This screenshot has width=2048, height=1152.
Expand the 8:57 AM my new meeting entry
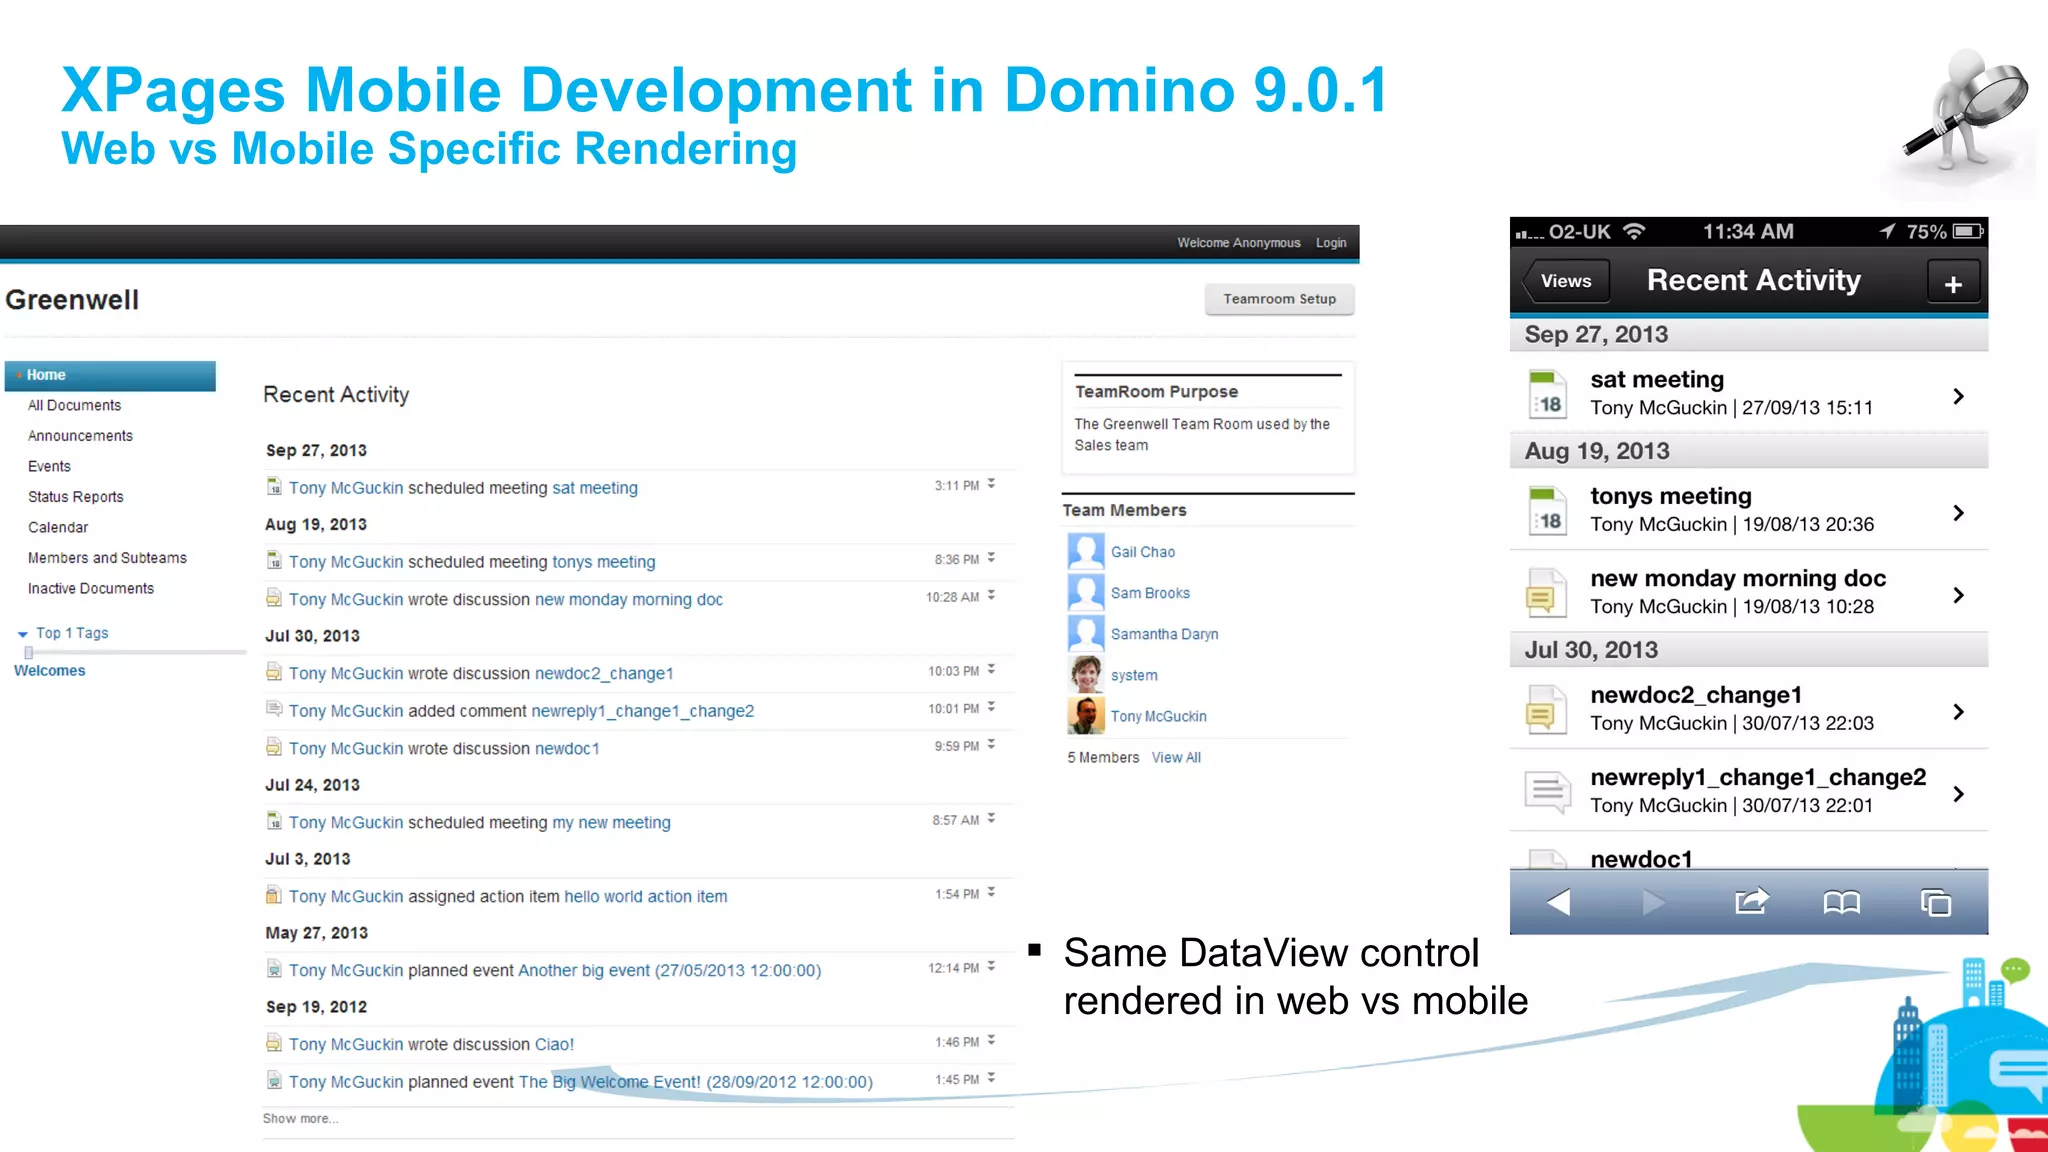click(x=991, y=819)
